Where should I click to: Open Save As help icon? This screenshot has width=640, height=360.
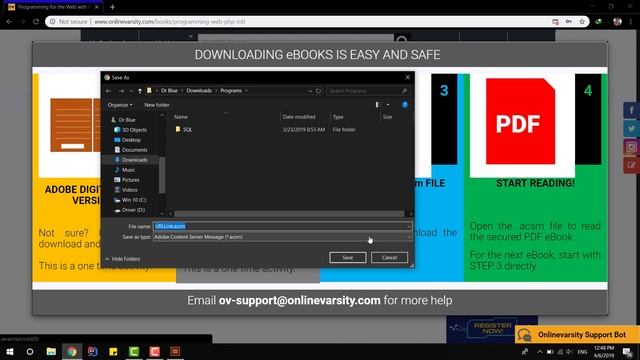coord(404,105)
